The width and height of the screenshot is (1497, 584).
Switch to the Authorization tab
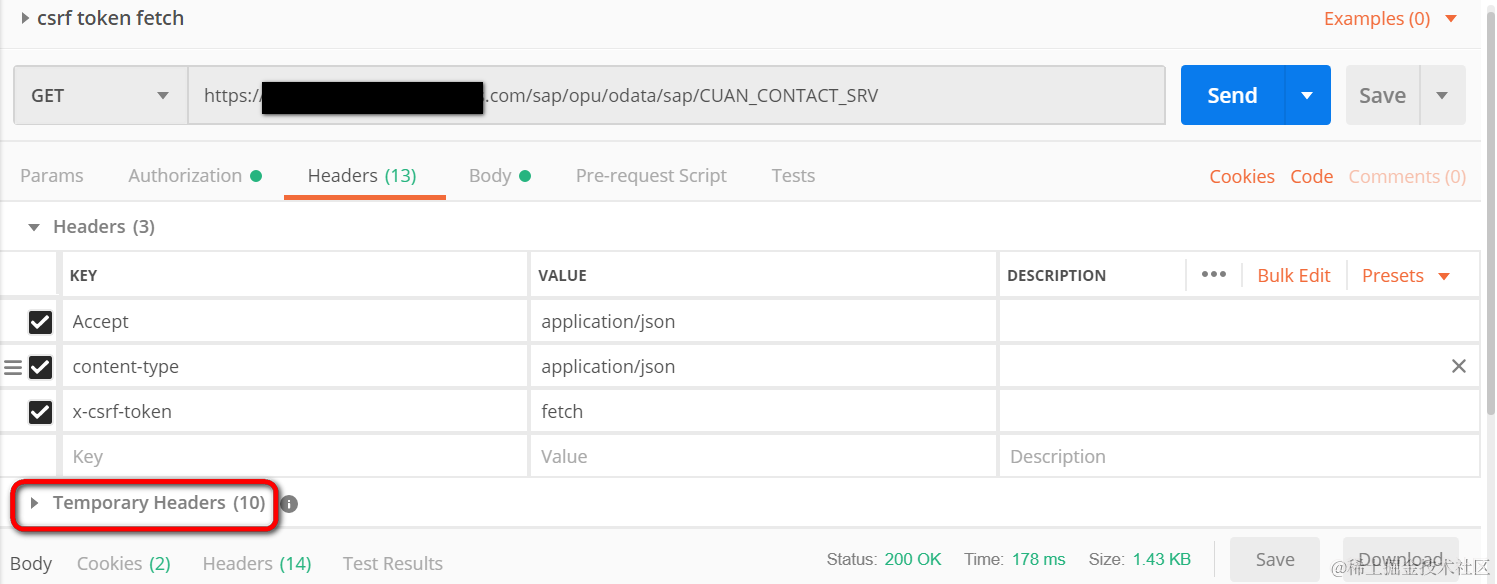[195, 175]
